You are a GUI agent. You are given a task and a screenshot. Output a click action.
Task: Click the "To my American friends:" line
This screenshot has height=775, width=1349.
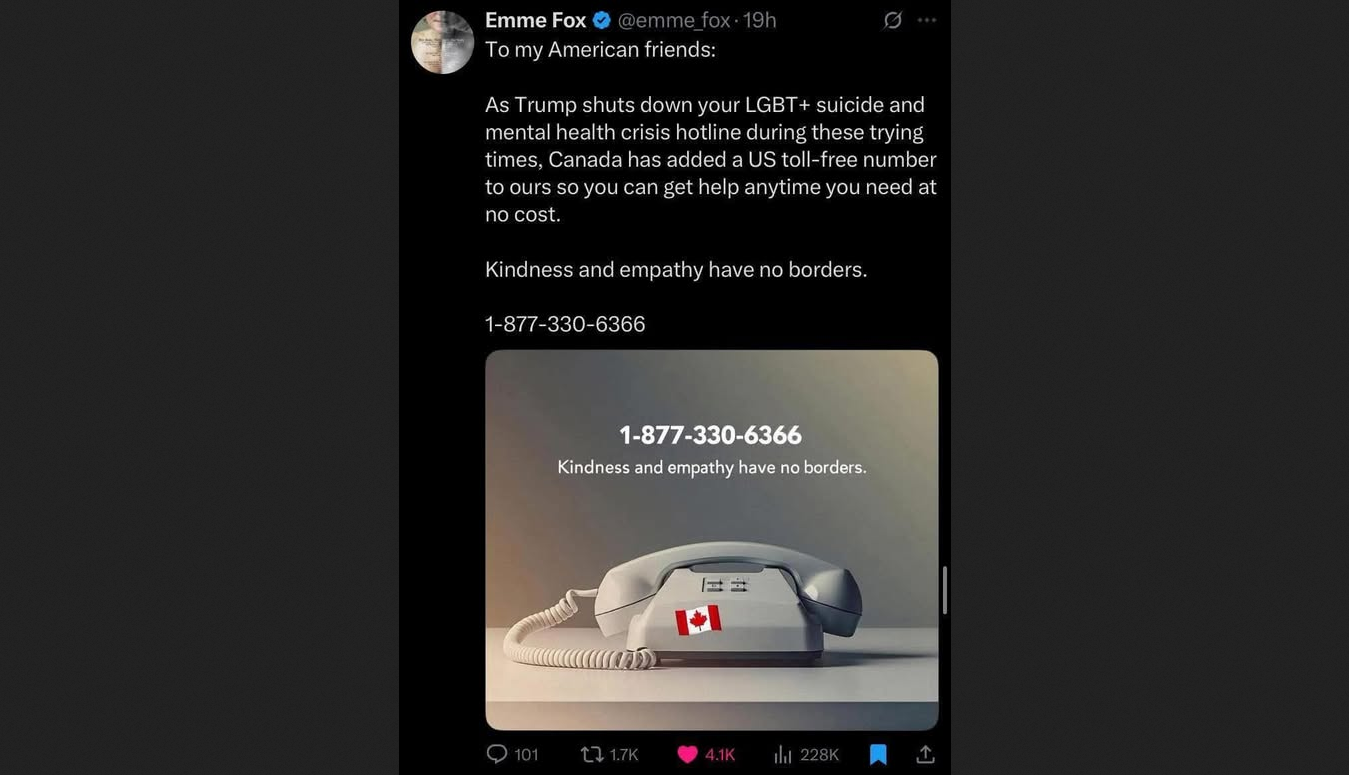point(600,50)
